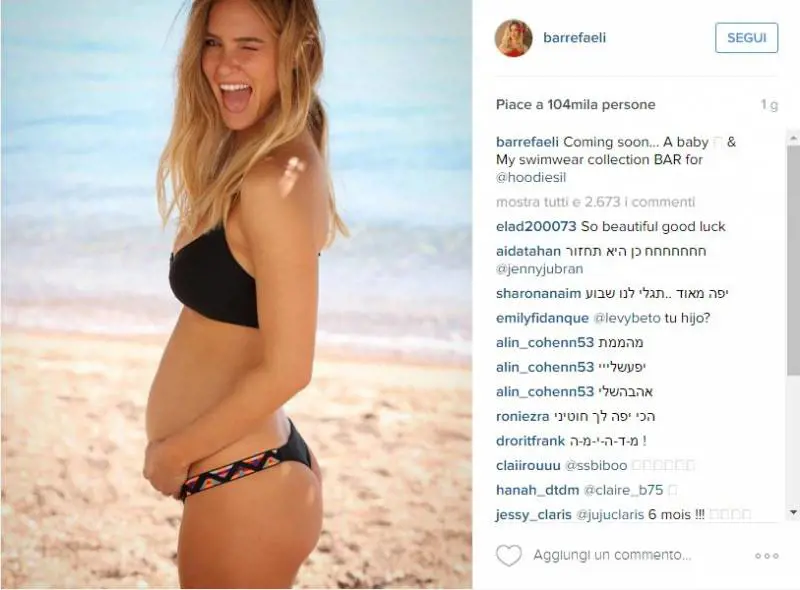Open barrefaeli username link in header
The height and width of the screenshot is (590, 800).
(x=574, y=38)
